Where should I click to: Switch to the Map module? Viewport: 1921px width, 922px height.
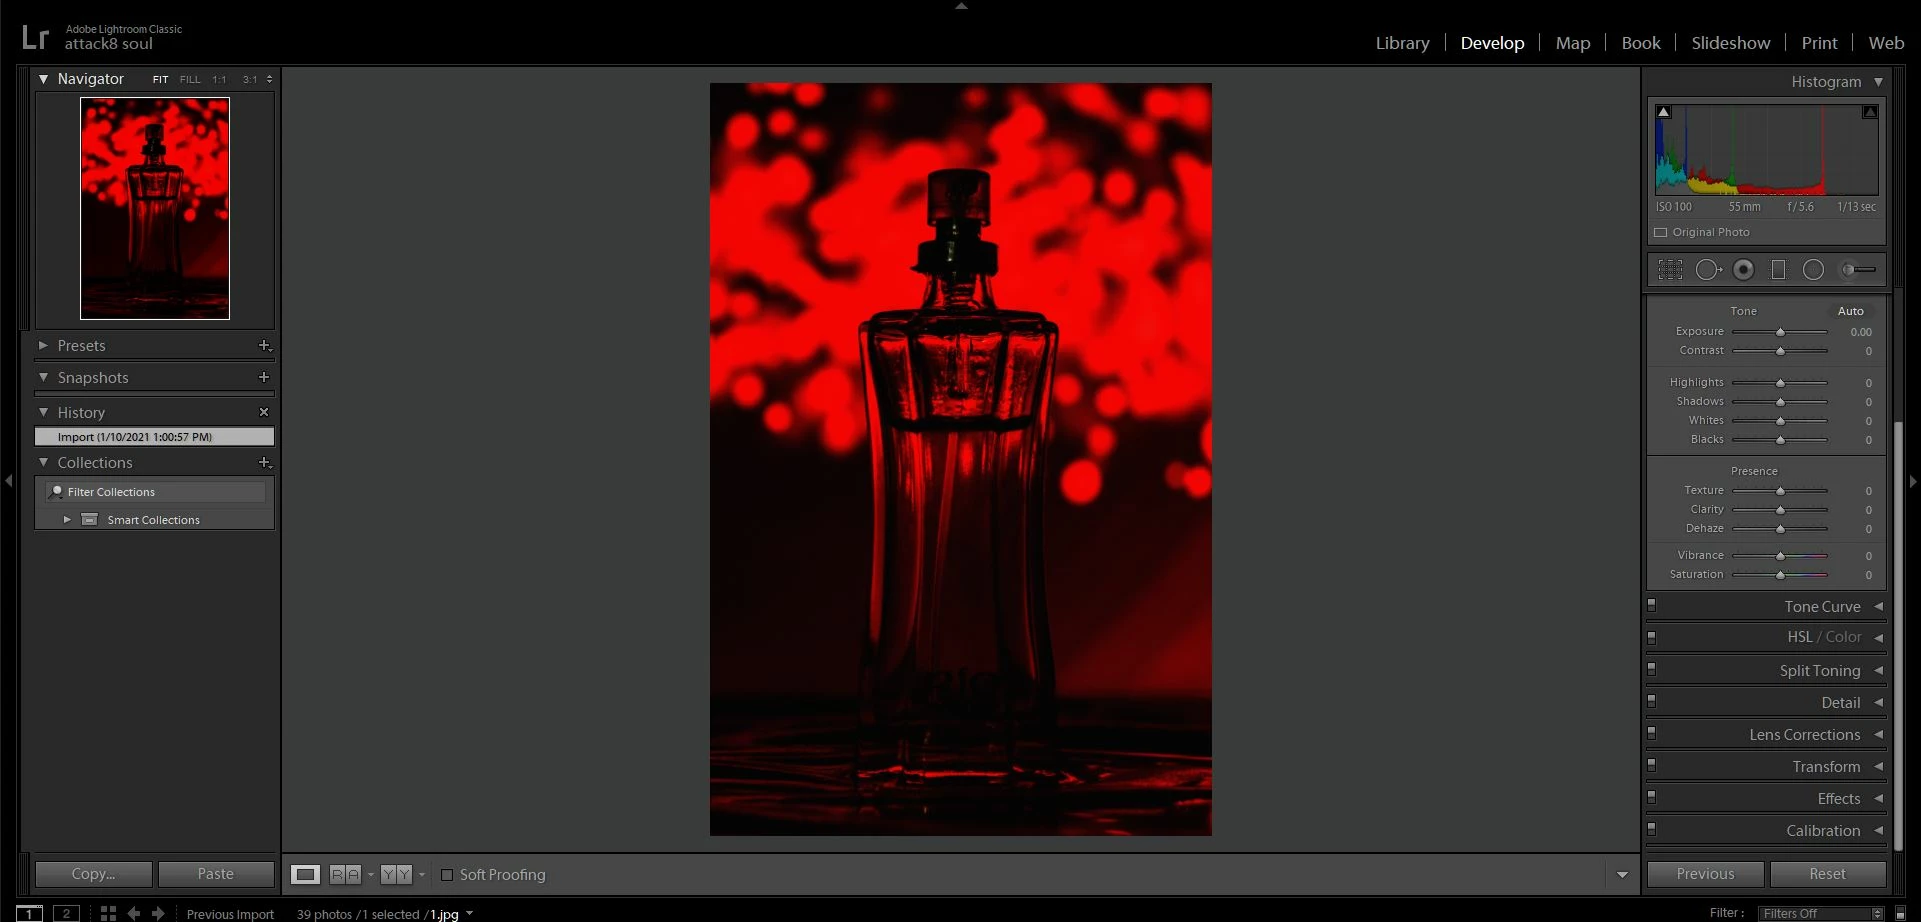click(1573, 43)
